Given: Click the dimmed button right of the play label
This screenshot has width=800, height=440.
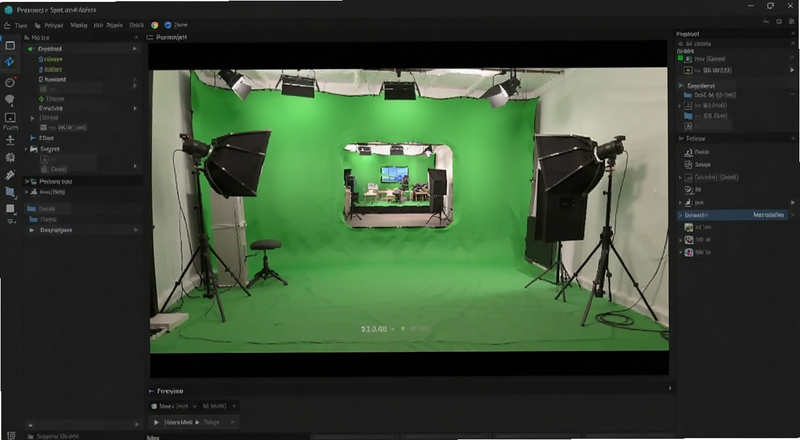Looking at the screenshot, I should pos(211,423).
